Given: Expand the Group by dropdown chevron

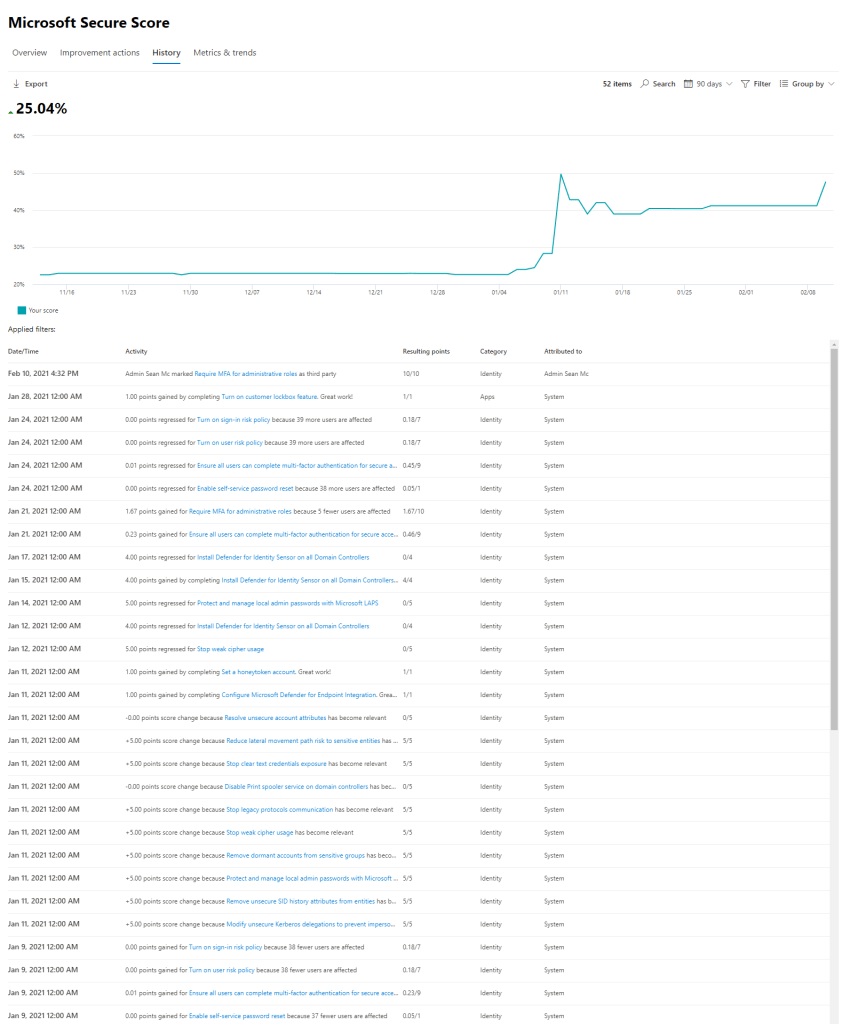Looking at the screenshot, I should click(832, 84).
